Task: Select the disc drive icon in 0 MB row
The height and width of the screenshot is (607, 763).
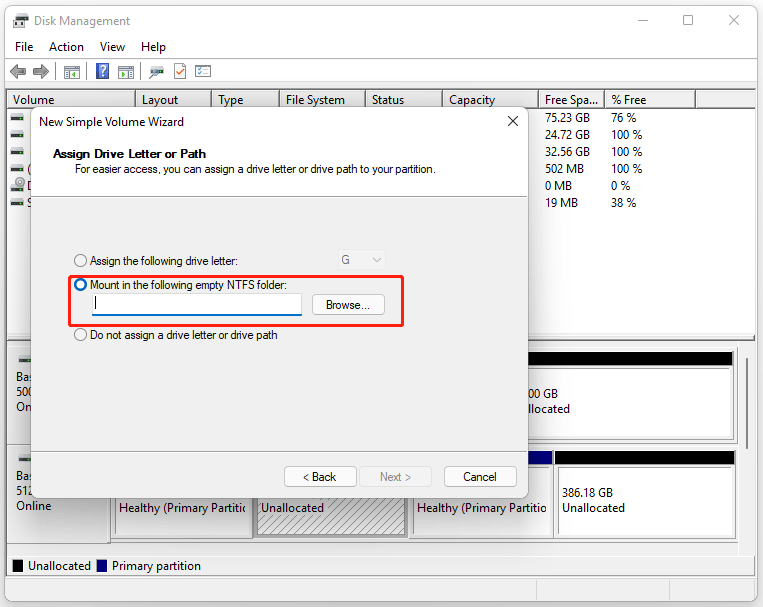Action: 18,184
